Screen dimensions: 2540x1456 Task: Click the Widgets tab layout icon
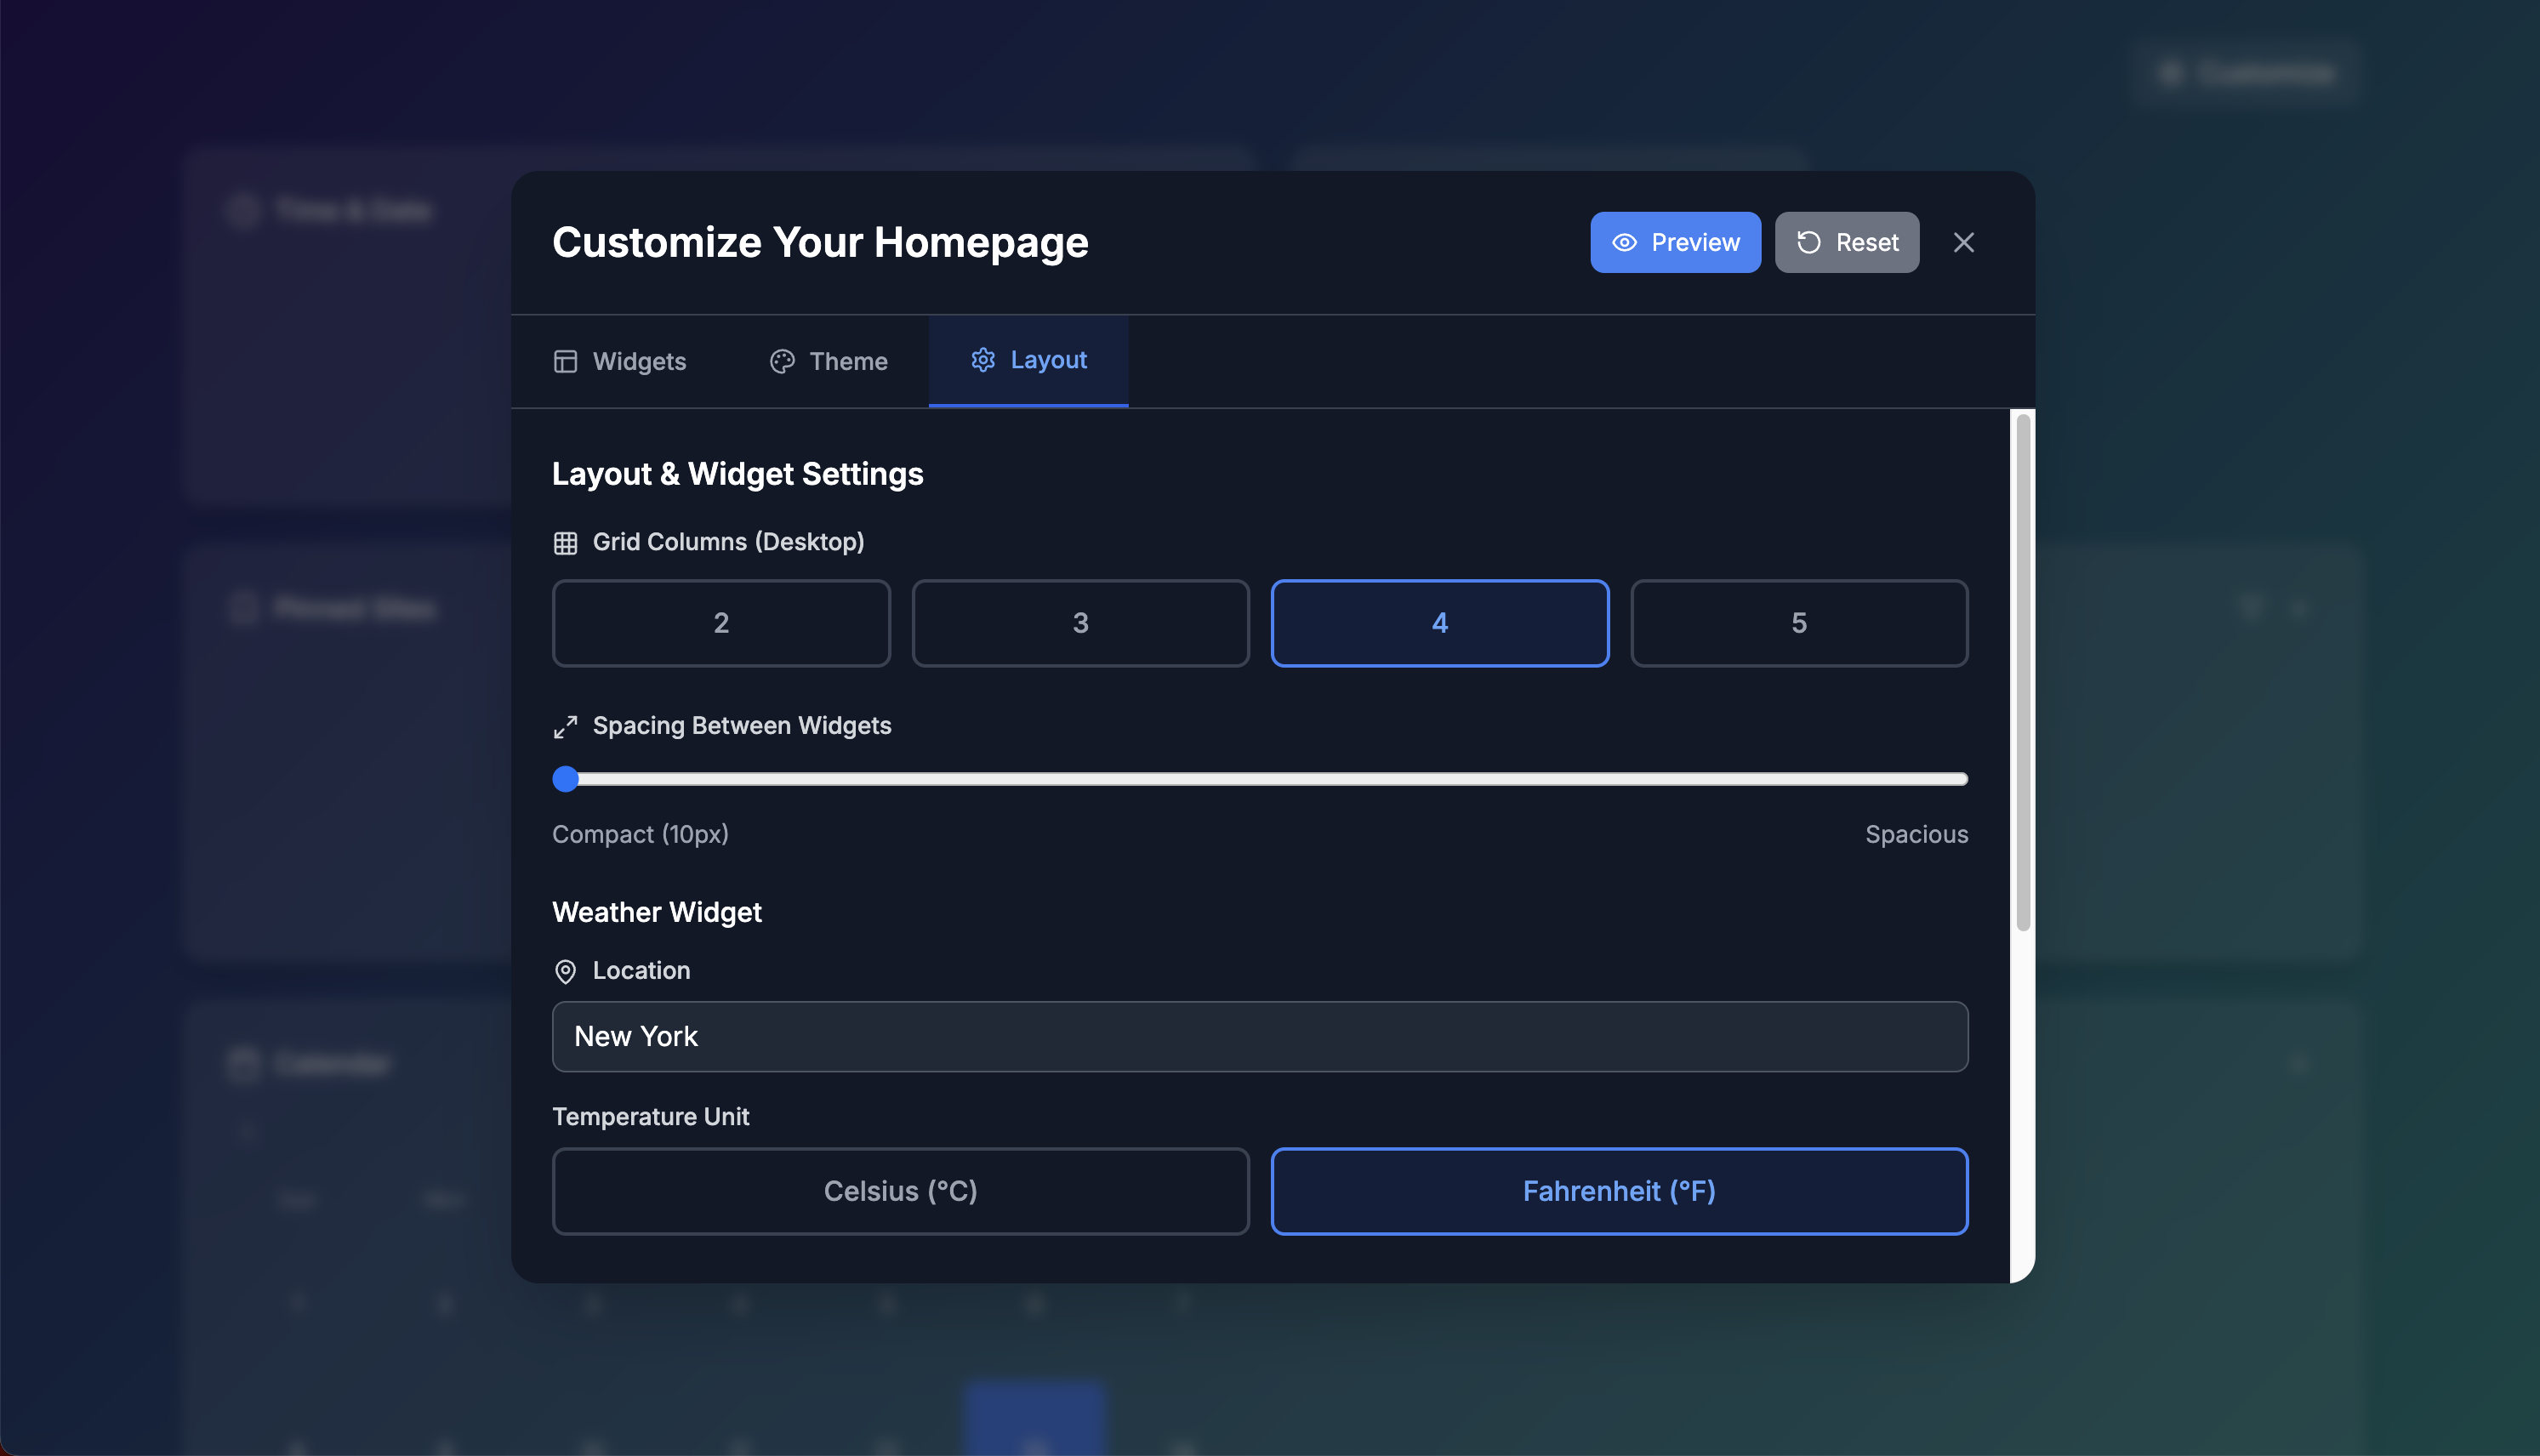tap(565, 361)
